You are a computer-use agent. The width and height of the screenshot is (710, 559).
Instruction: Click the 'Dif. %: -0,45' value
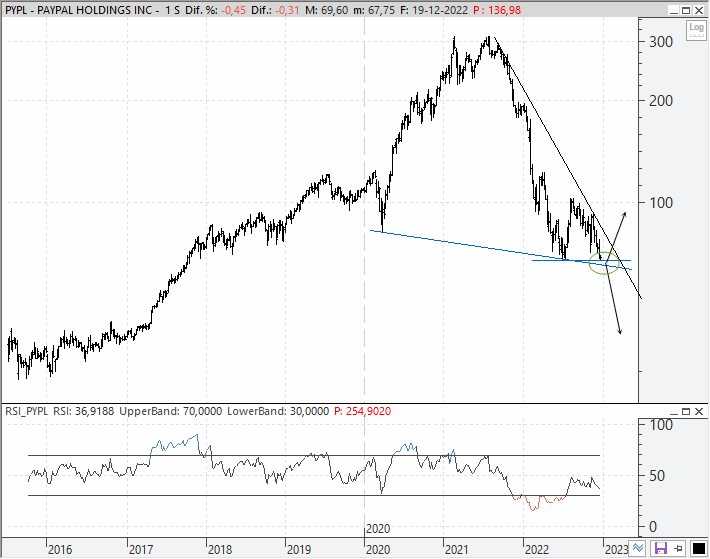(216, 10)
